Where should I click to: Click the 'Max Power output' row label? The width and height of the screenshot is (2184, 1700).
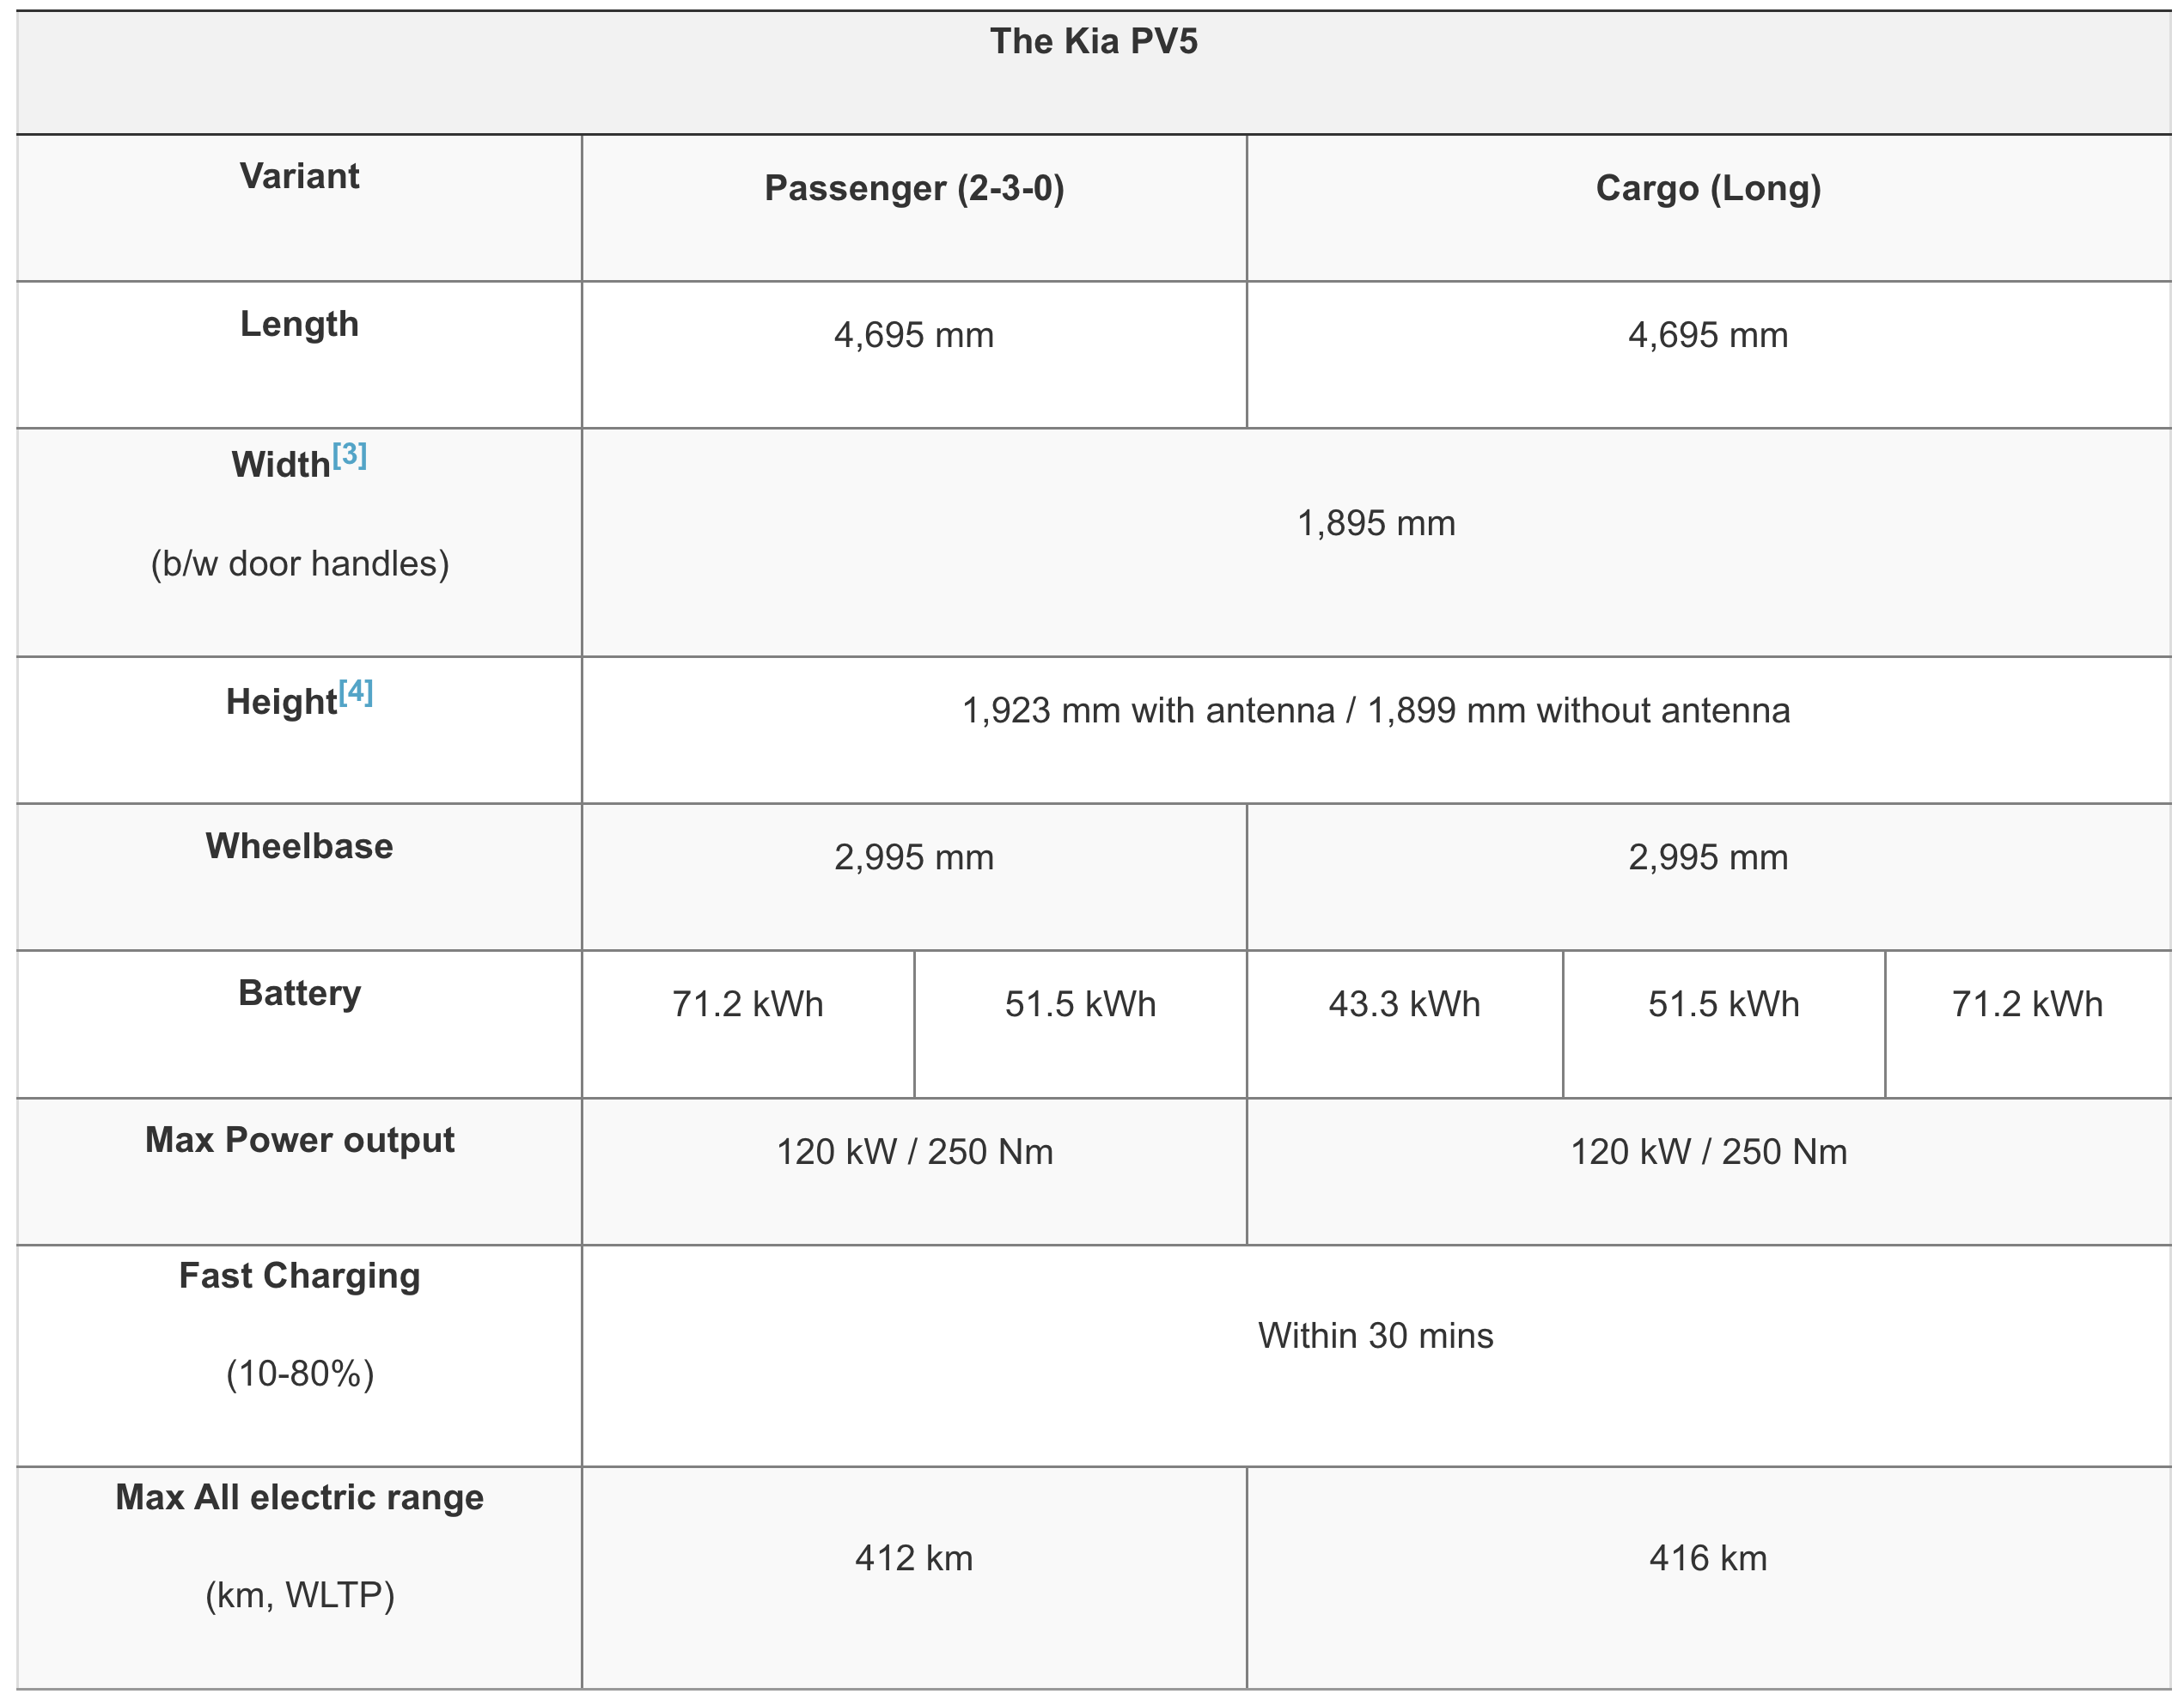coord(299,1140)
